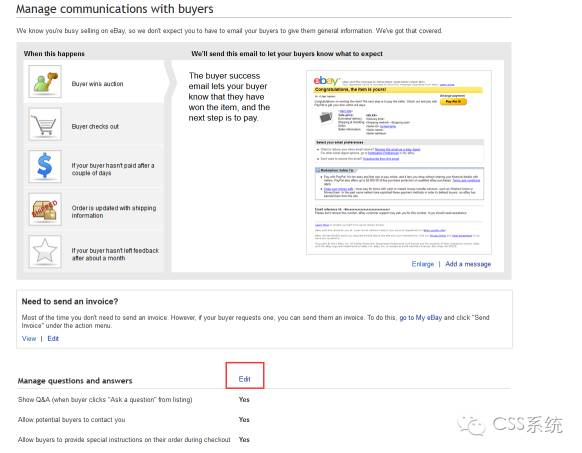Click the item photo in email preview
The image size is (582, 453).
(326, 118)
